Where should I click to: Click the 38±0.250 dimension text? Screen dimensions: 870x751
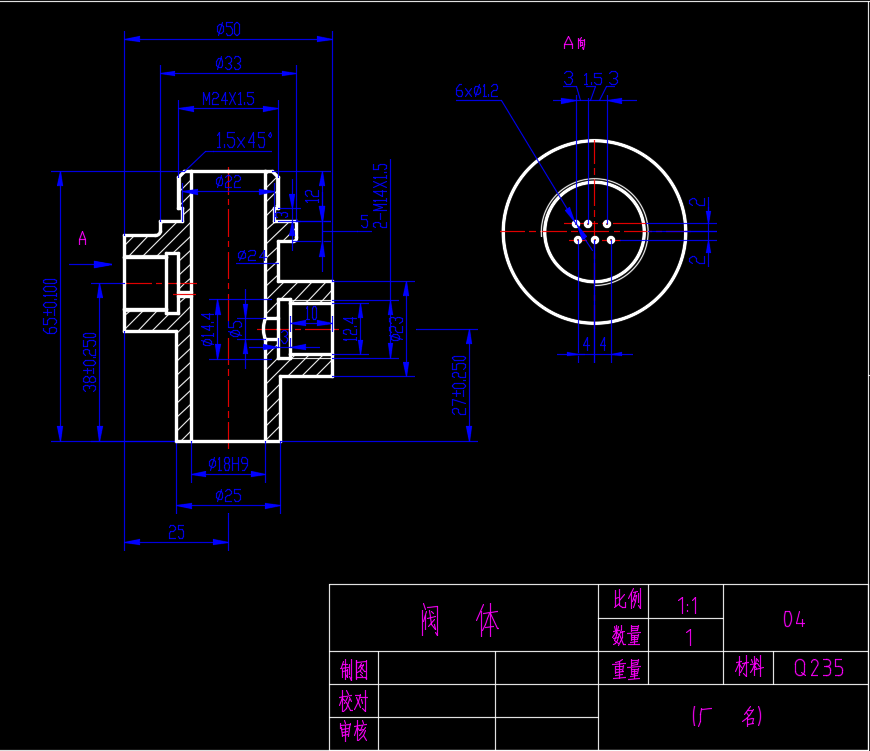(x=90, y=362)
